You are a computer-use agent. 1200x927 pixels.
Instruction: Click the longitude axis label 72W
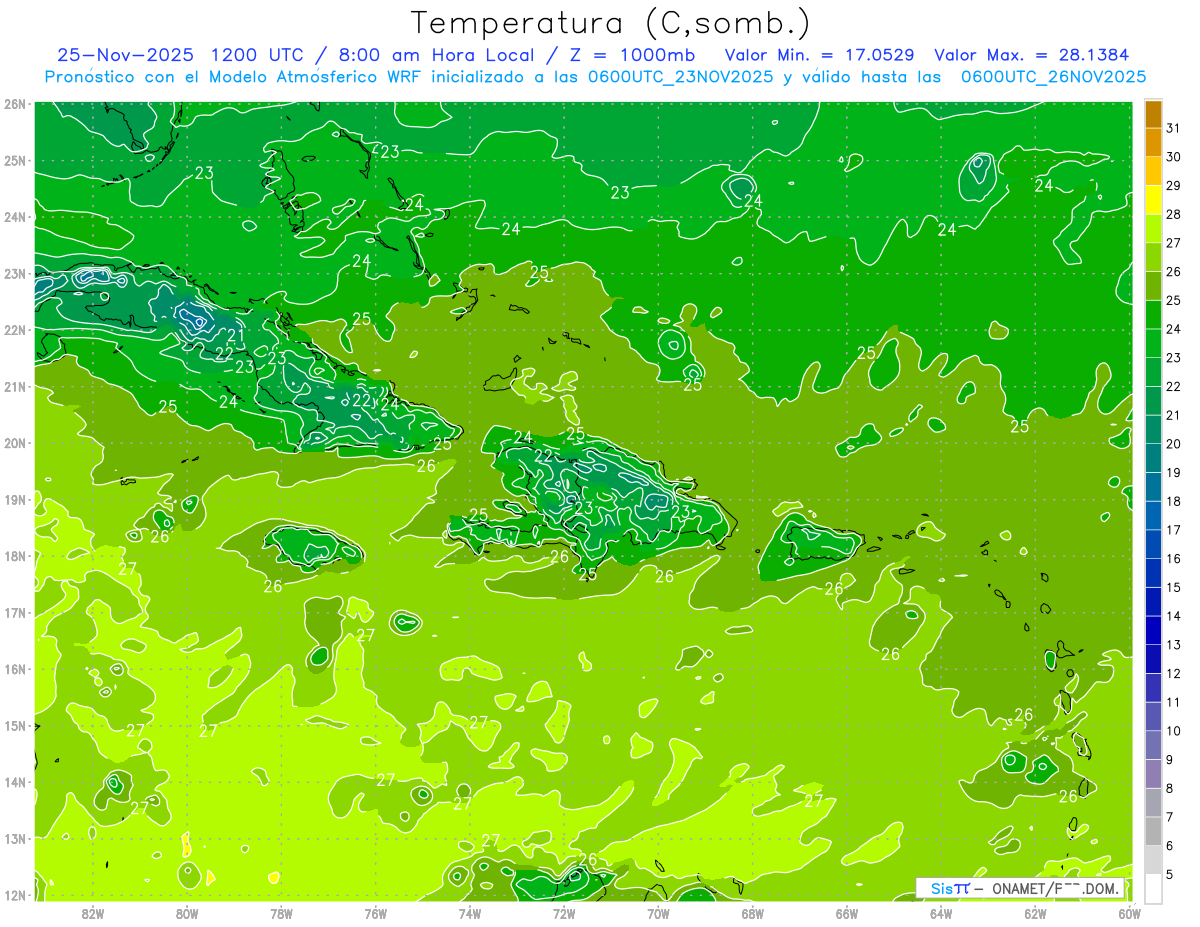coord(564,912)
